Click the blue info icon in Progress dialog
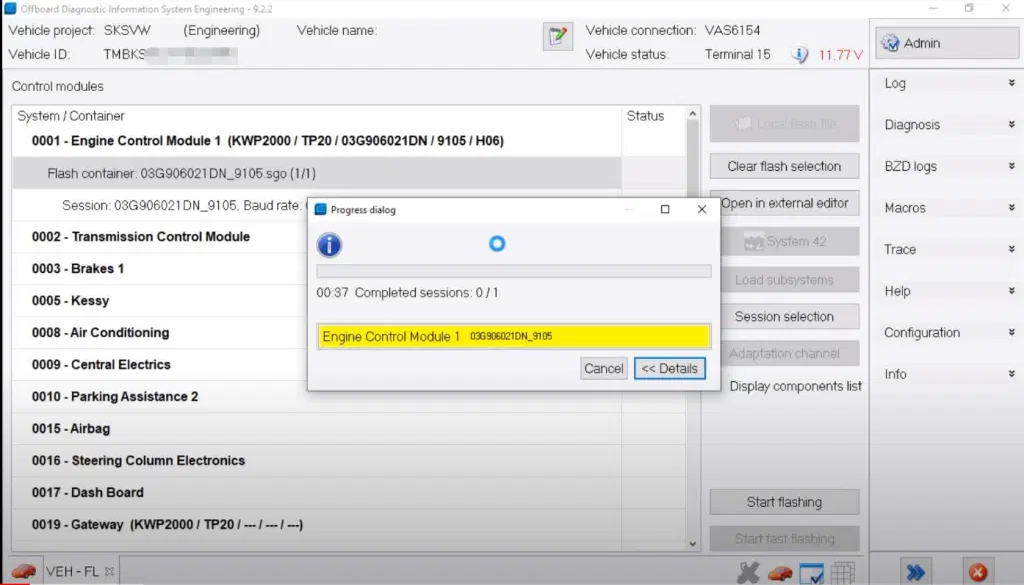The width and height of the screenshot is (1024, 585). point(329,245)
